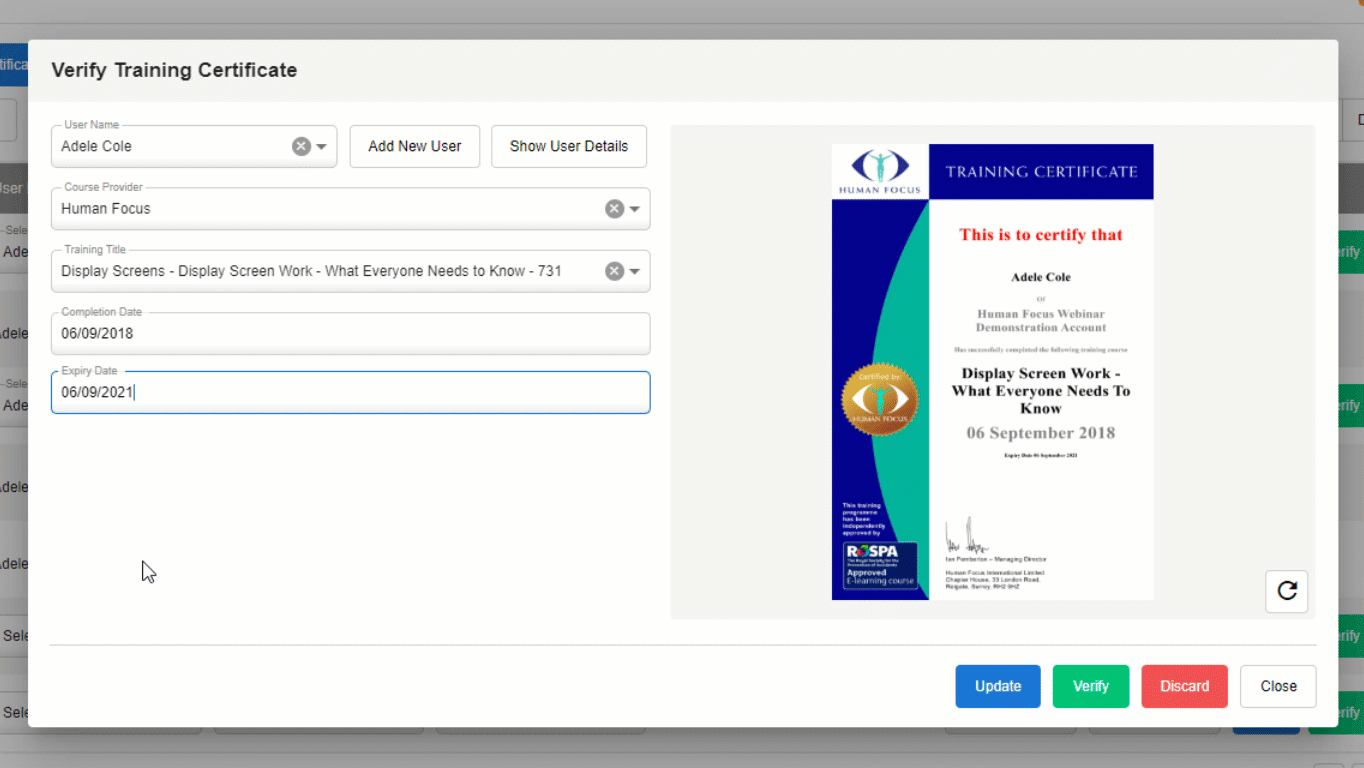Open Show User Details

[x=568, y=146]
